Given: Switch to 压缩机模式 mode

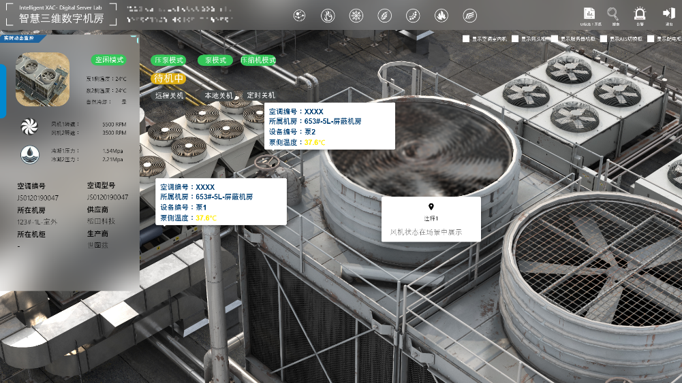Looking at the screenshot, I should 258,60.
